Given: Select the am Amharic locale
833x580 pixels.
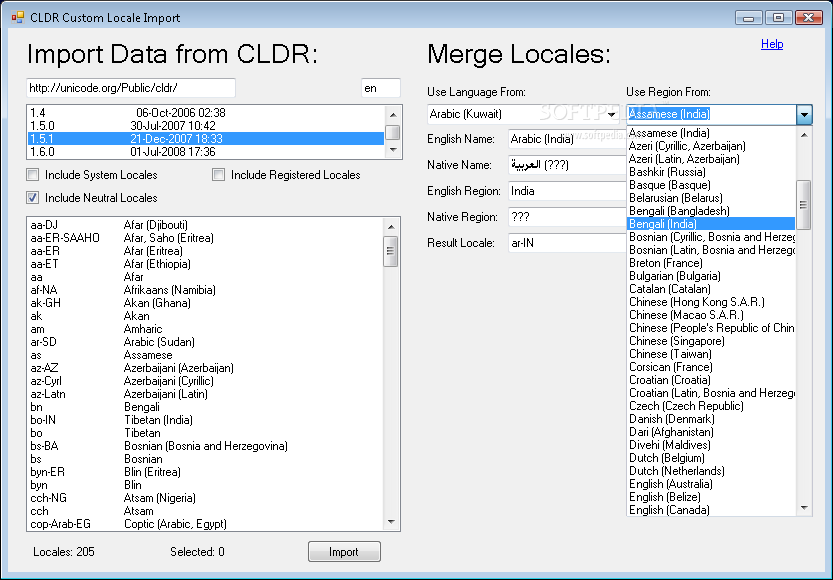Looking at the screenshot, I should (x=206, y=329).
